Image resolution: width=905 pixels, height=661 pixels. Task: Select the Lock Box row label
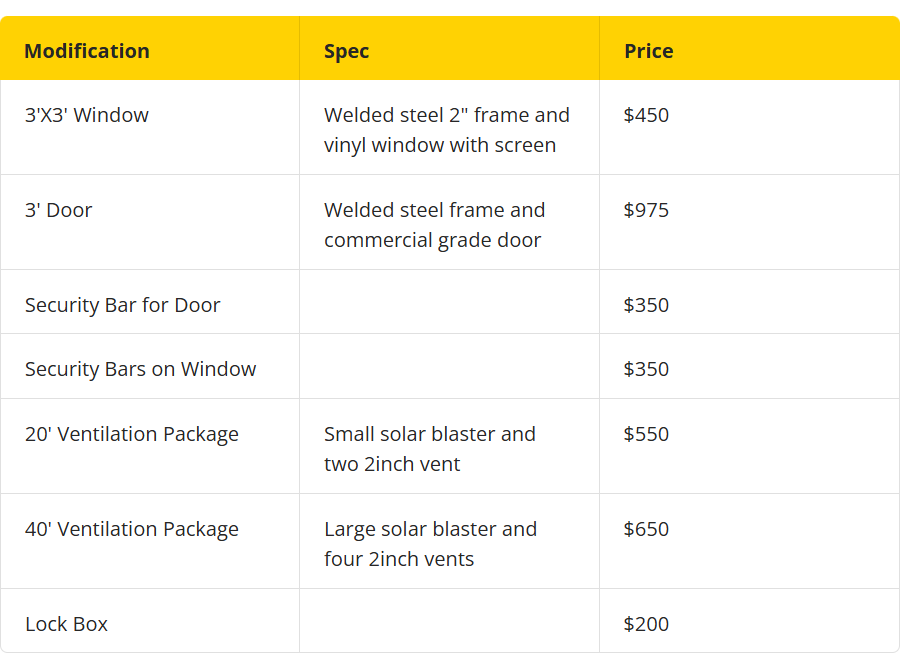[66, 624]
